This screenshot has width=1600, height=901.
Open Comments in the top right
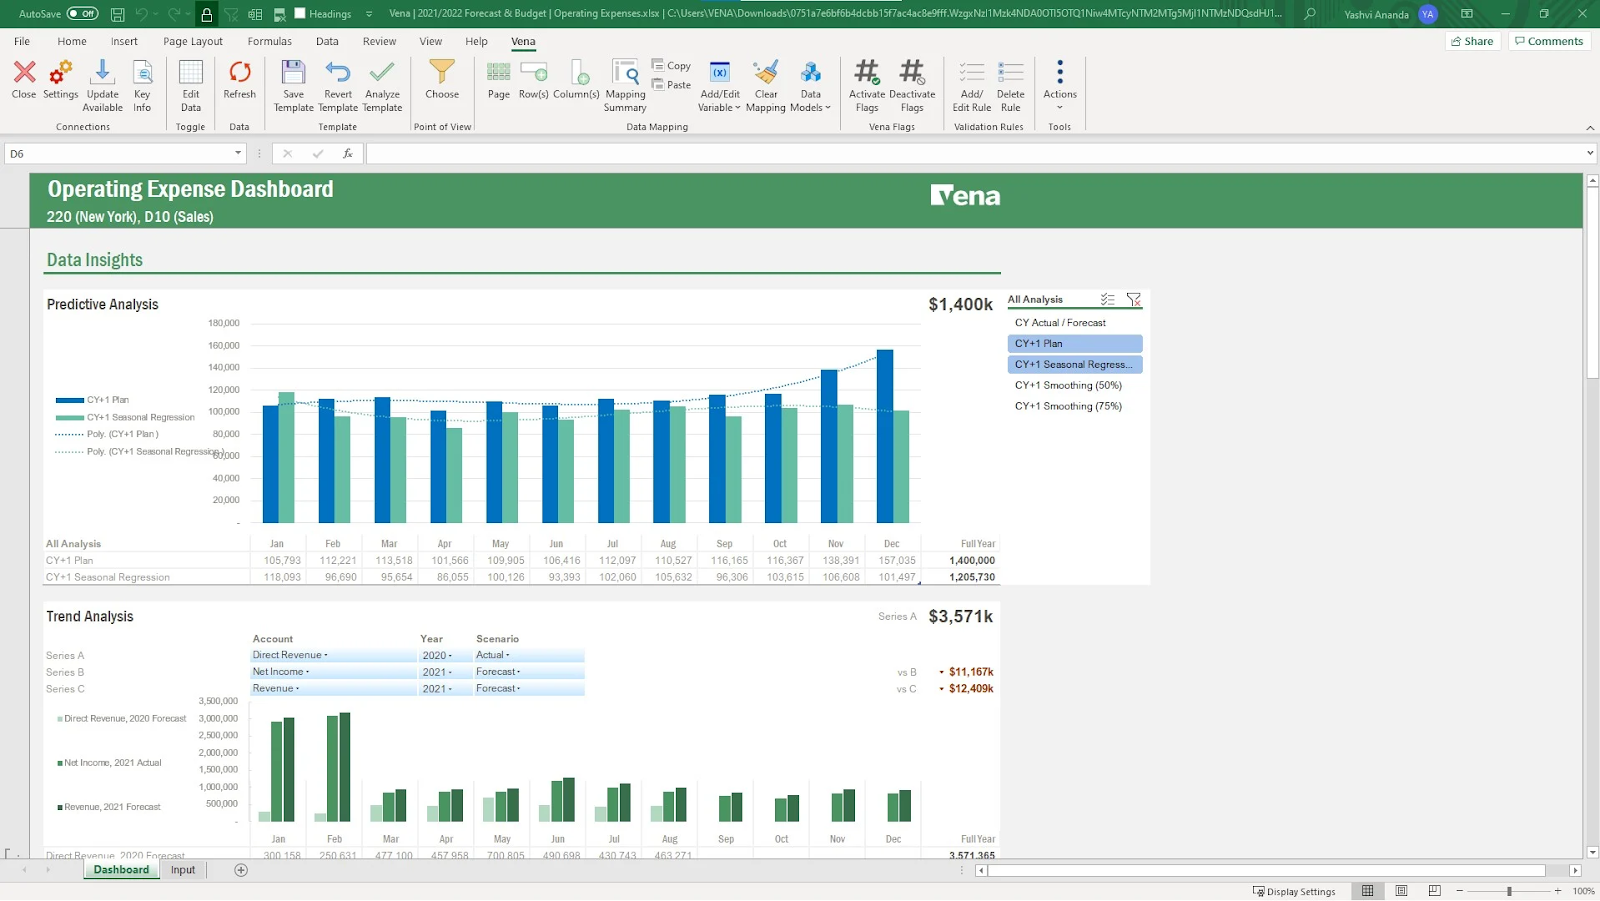click(1548, 40)
